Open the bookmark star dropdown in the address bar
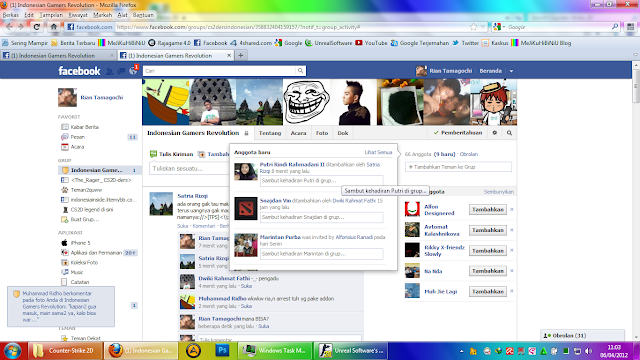Viewport: 640px width, 360px height. [x=483, y=27]
